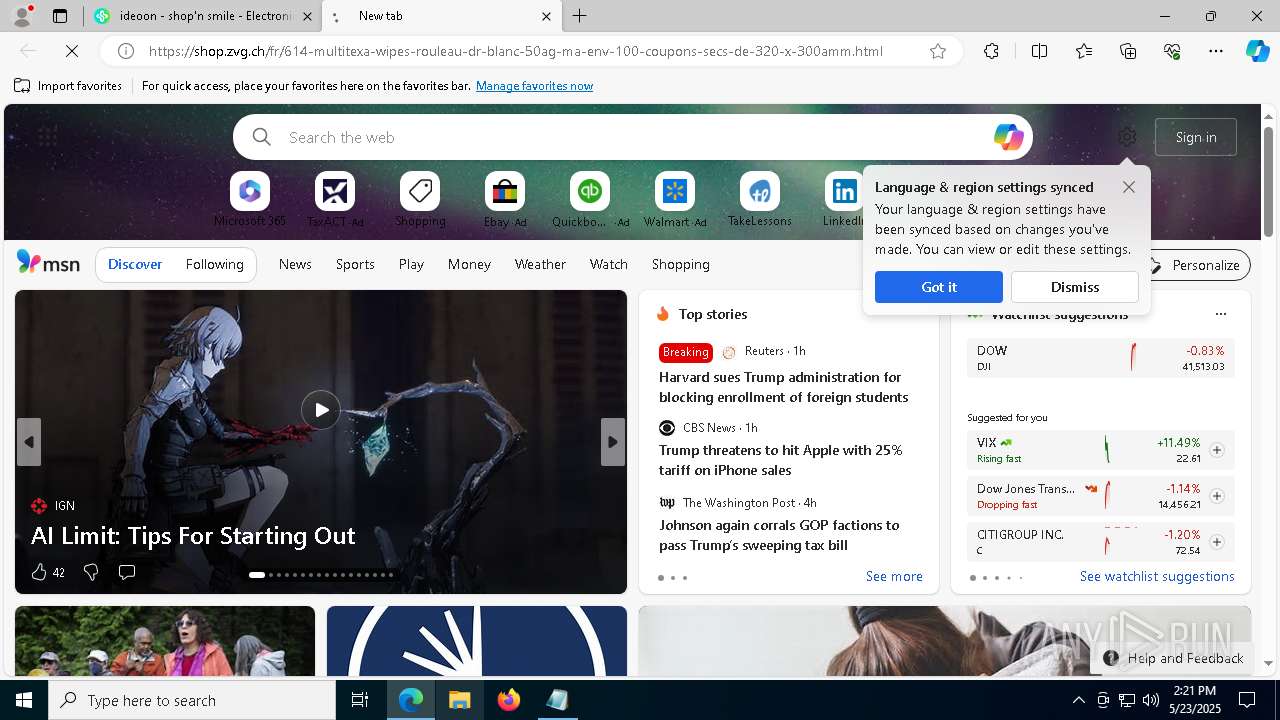Open the News menu item
Image resolution: width=1280 pixels, height=720 pixels.
point(295,264)
